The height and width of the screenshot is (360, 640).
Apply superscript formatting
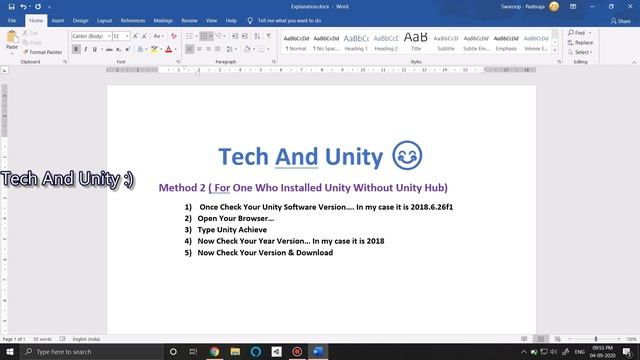128,49
